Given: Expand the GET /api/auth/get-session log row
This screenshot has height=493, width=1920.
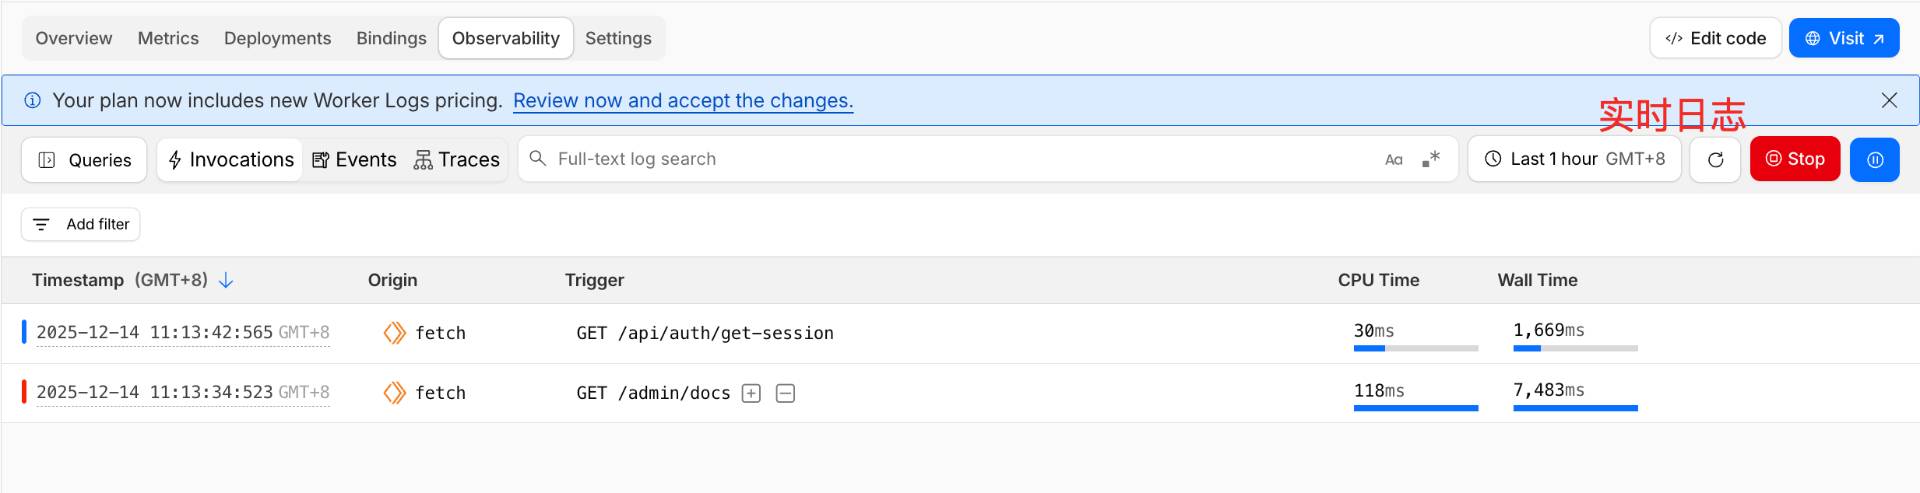Looking at the screenshot, I should coord(704,333).
